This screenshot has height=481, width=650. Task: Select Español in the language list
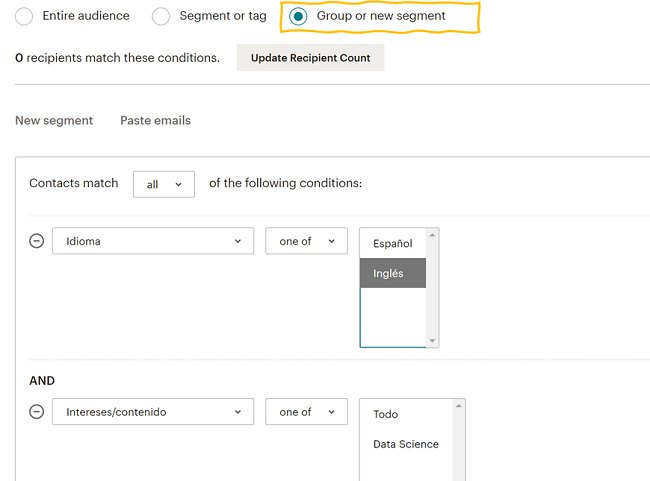coord(392,243)
